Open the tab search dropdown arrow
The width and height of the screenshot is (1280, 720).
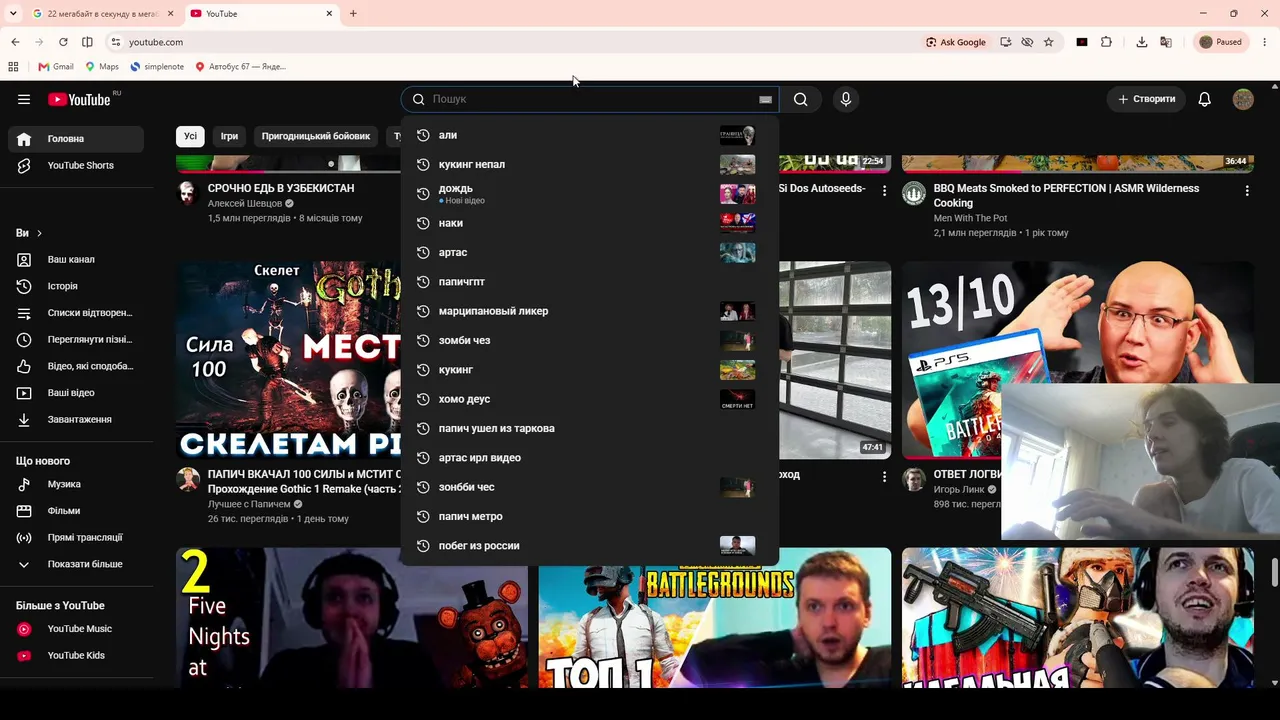pyautogui.click(x=13, y=14)
